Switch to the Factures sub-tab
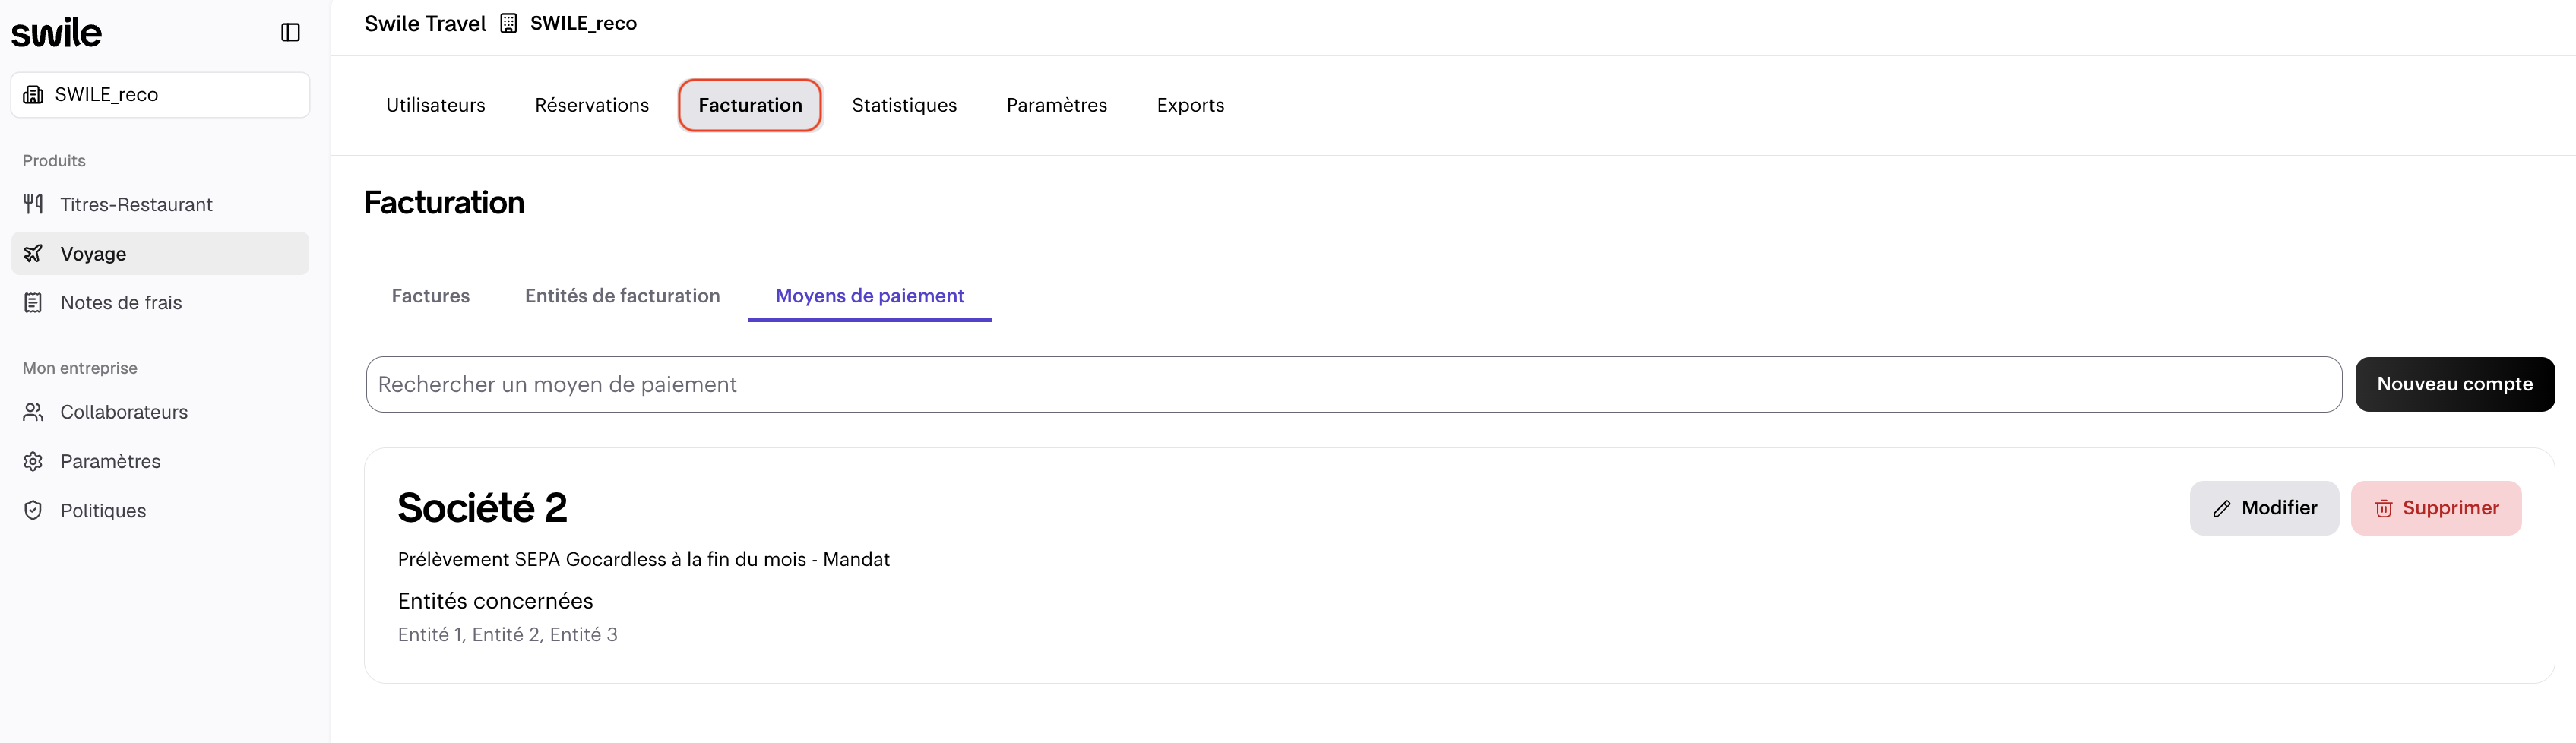Screen dimensions: 2576x743 (430, 296)
